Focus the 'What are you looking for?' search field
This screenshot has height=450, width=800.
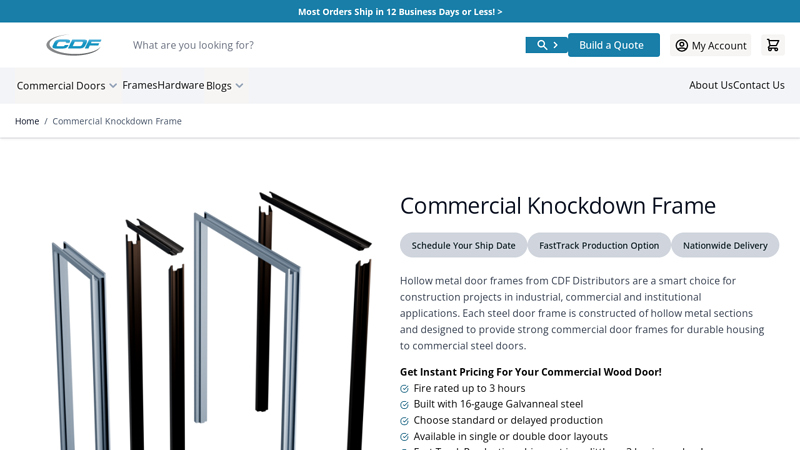click(327, 45)
